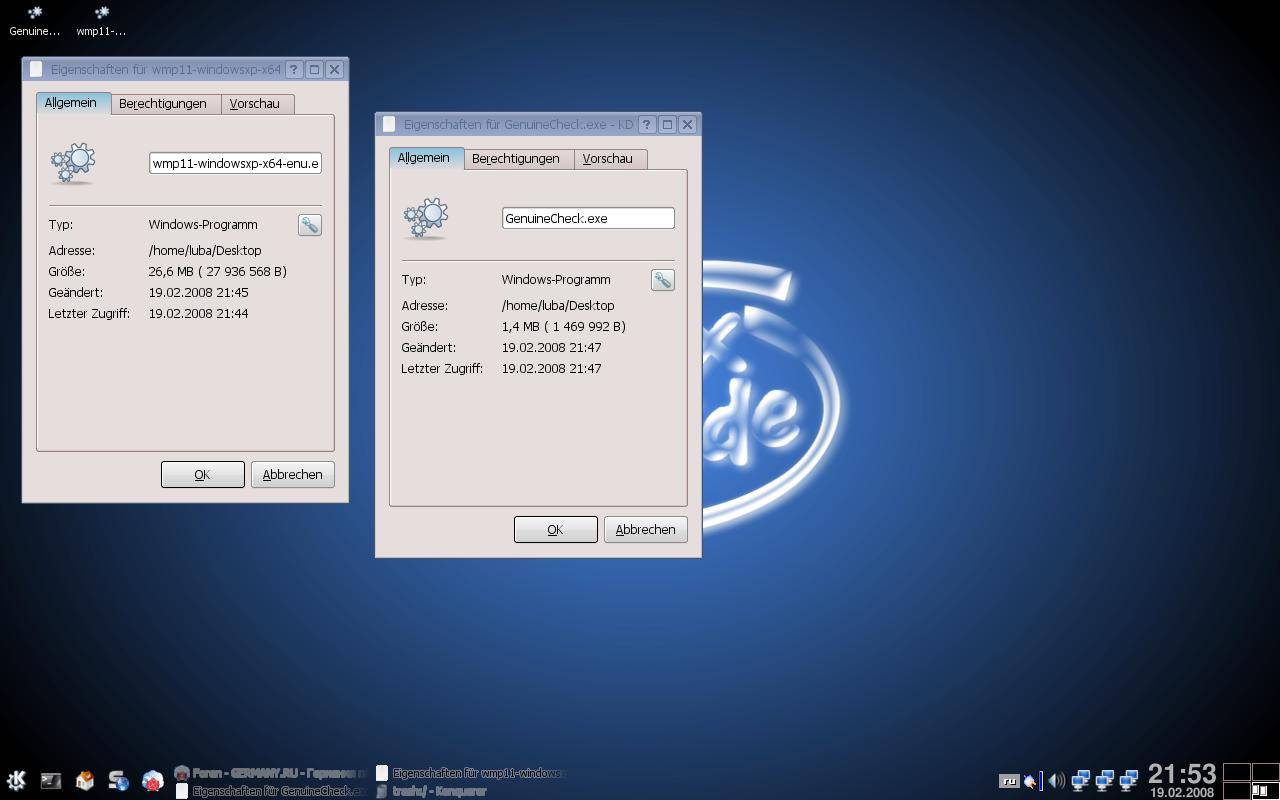Click OK in GenuineCheck properties dialog

[555, 530]
